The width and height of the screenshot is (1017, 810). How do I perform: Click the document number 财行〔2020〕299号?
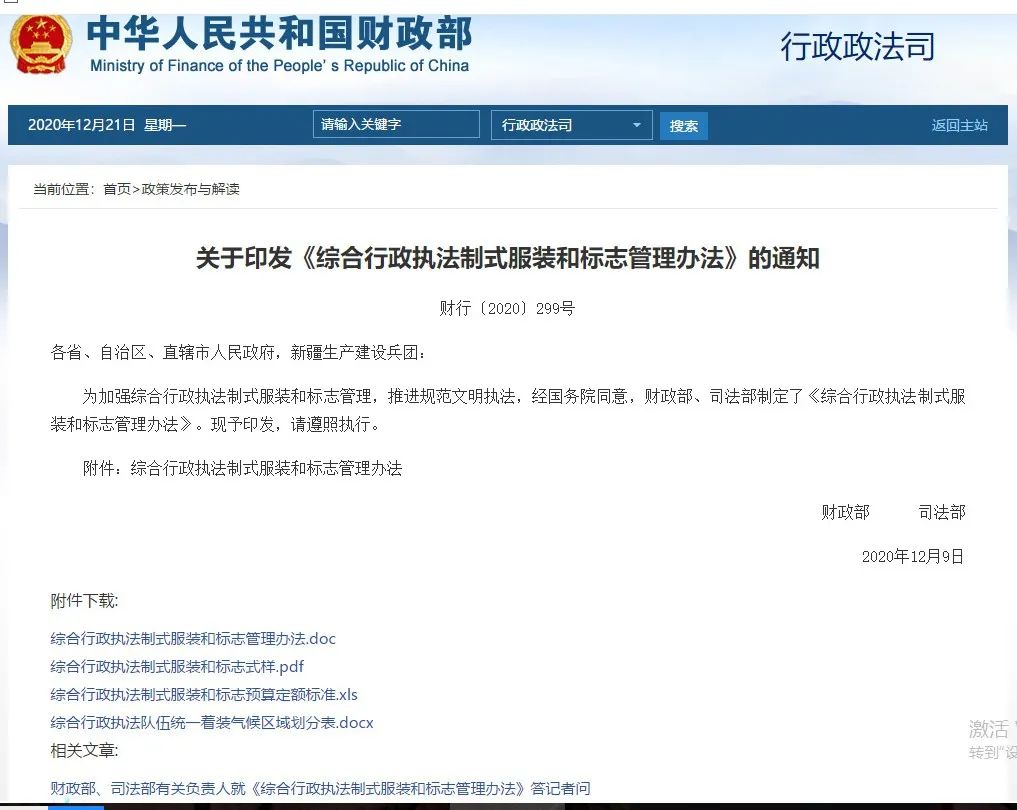(x=507, y=308)
